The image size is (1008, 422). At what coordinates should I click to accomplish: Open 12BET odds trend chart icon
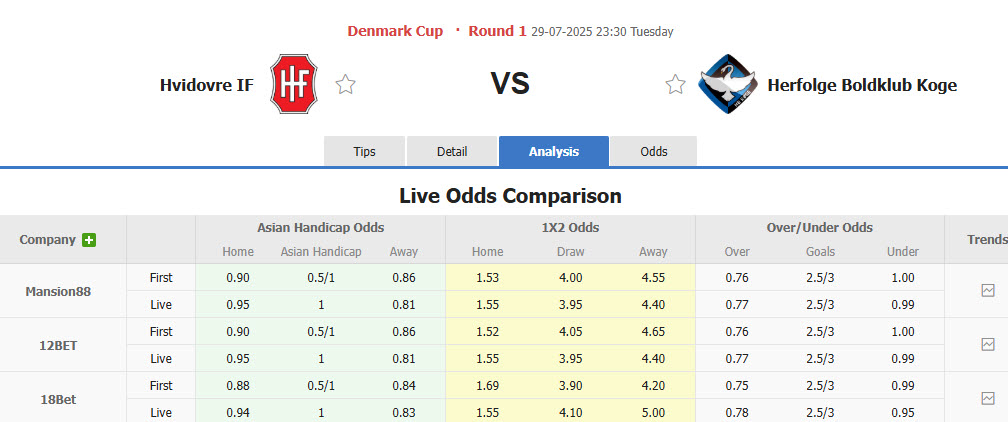(988, 345)
